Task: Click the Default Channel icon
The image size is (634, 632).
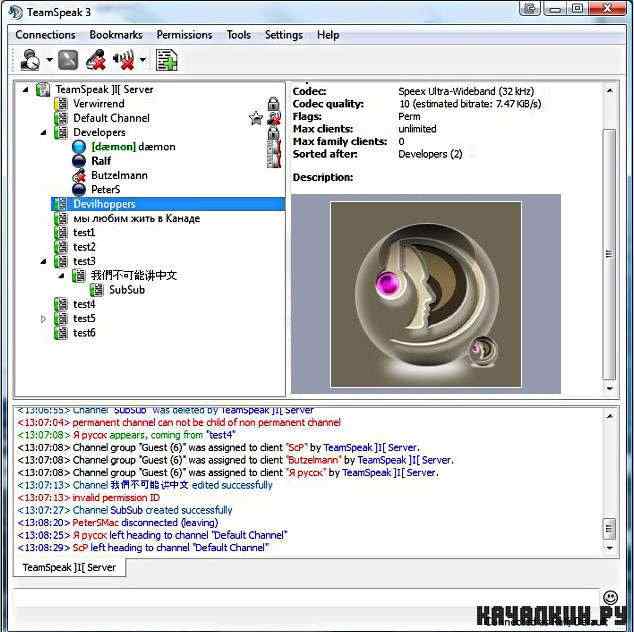Action: [x=61, y=118]
